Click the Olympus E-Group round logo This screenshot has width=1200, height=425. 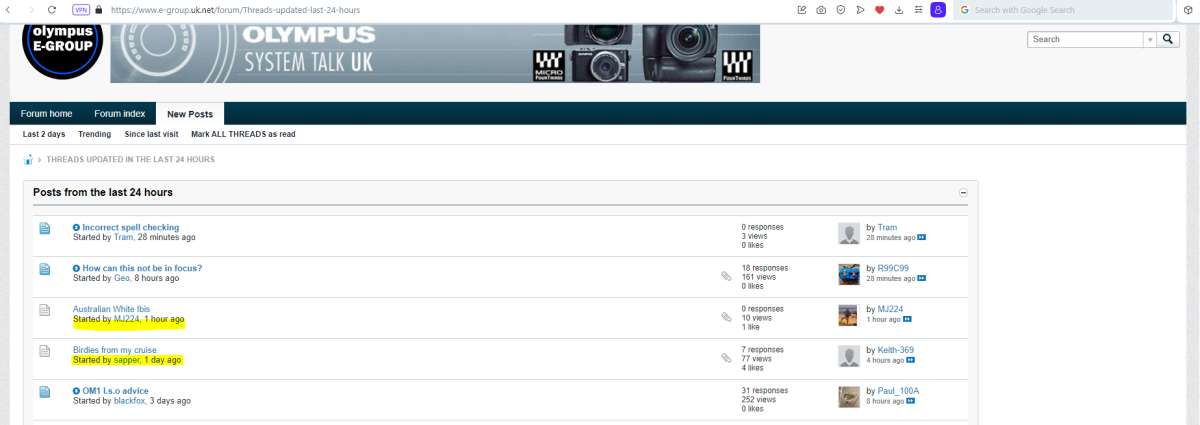[x=62, y=50]
